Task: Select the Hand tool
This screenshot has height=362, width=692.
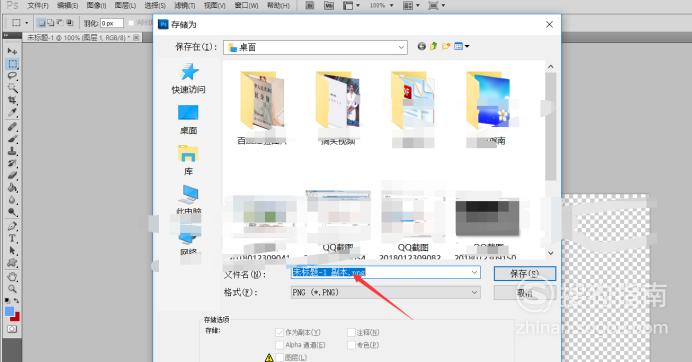Action: point(12,277)
